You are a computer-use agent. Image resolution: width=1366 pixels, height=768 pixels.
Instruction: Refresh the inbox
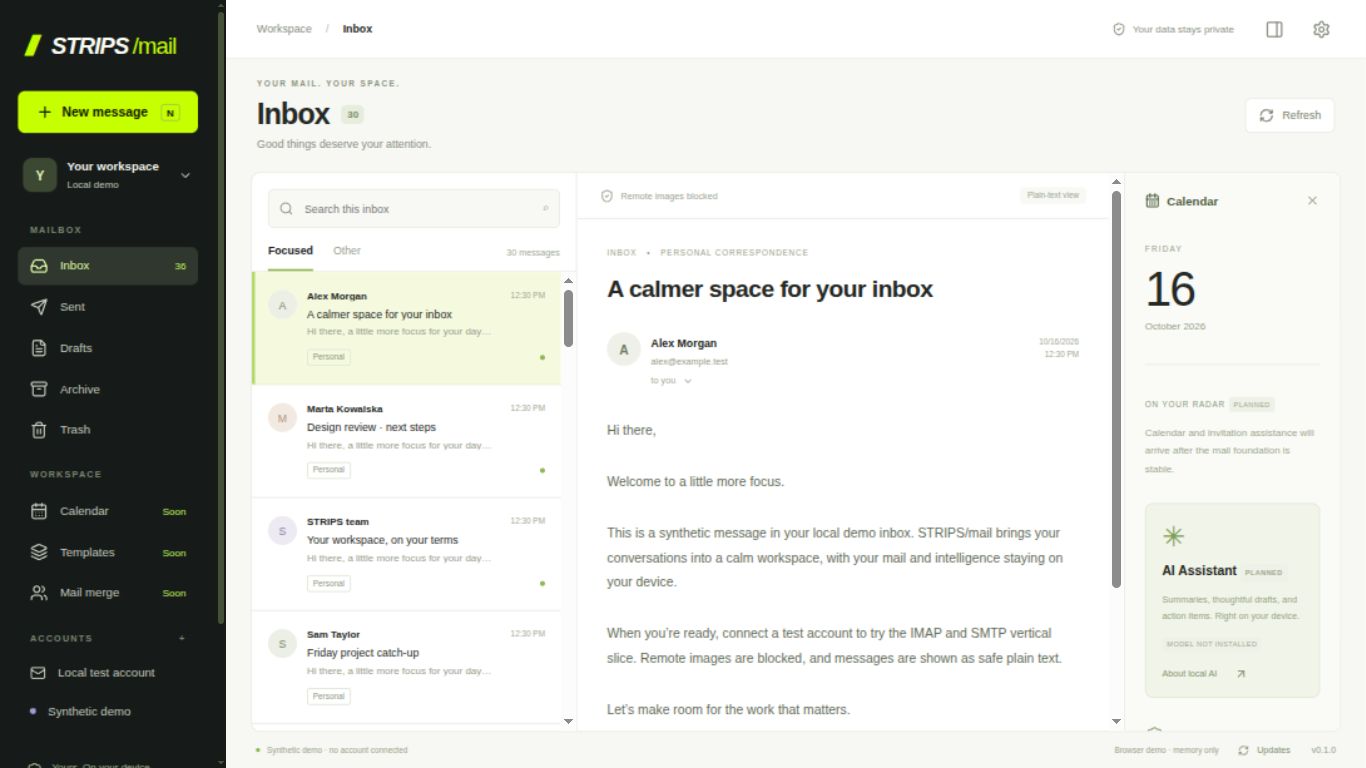click(x=1290, y=115)
